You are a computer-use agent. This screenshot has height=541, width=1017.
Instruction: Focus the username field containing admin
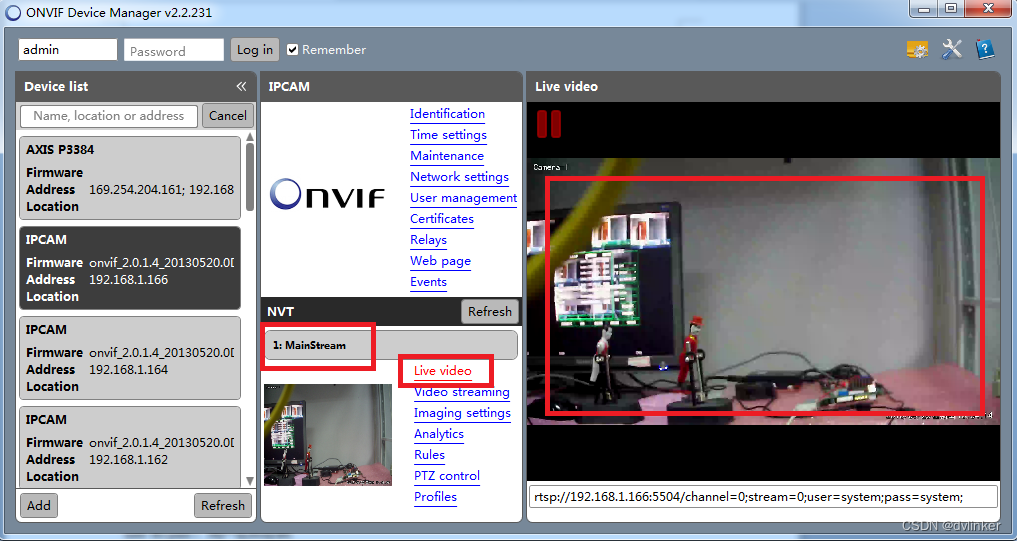(68, 50)
